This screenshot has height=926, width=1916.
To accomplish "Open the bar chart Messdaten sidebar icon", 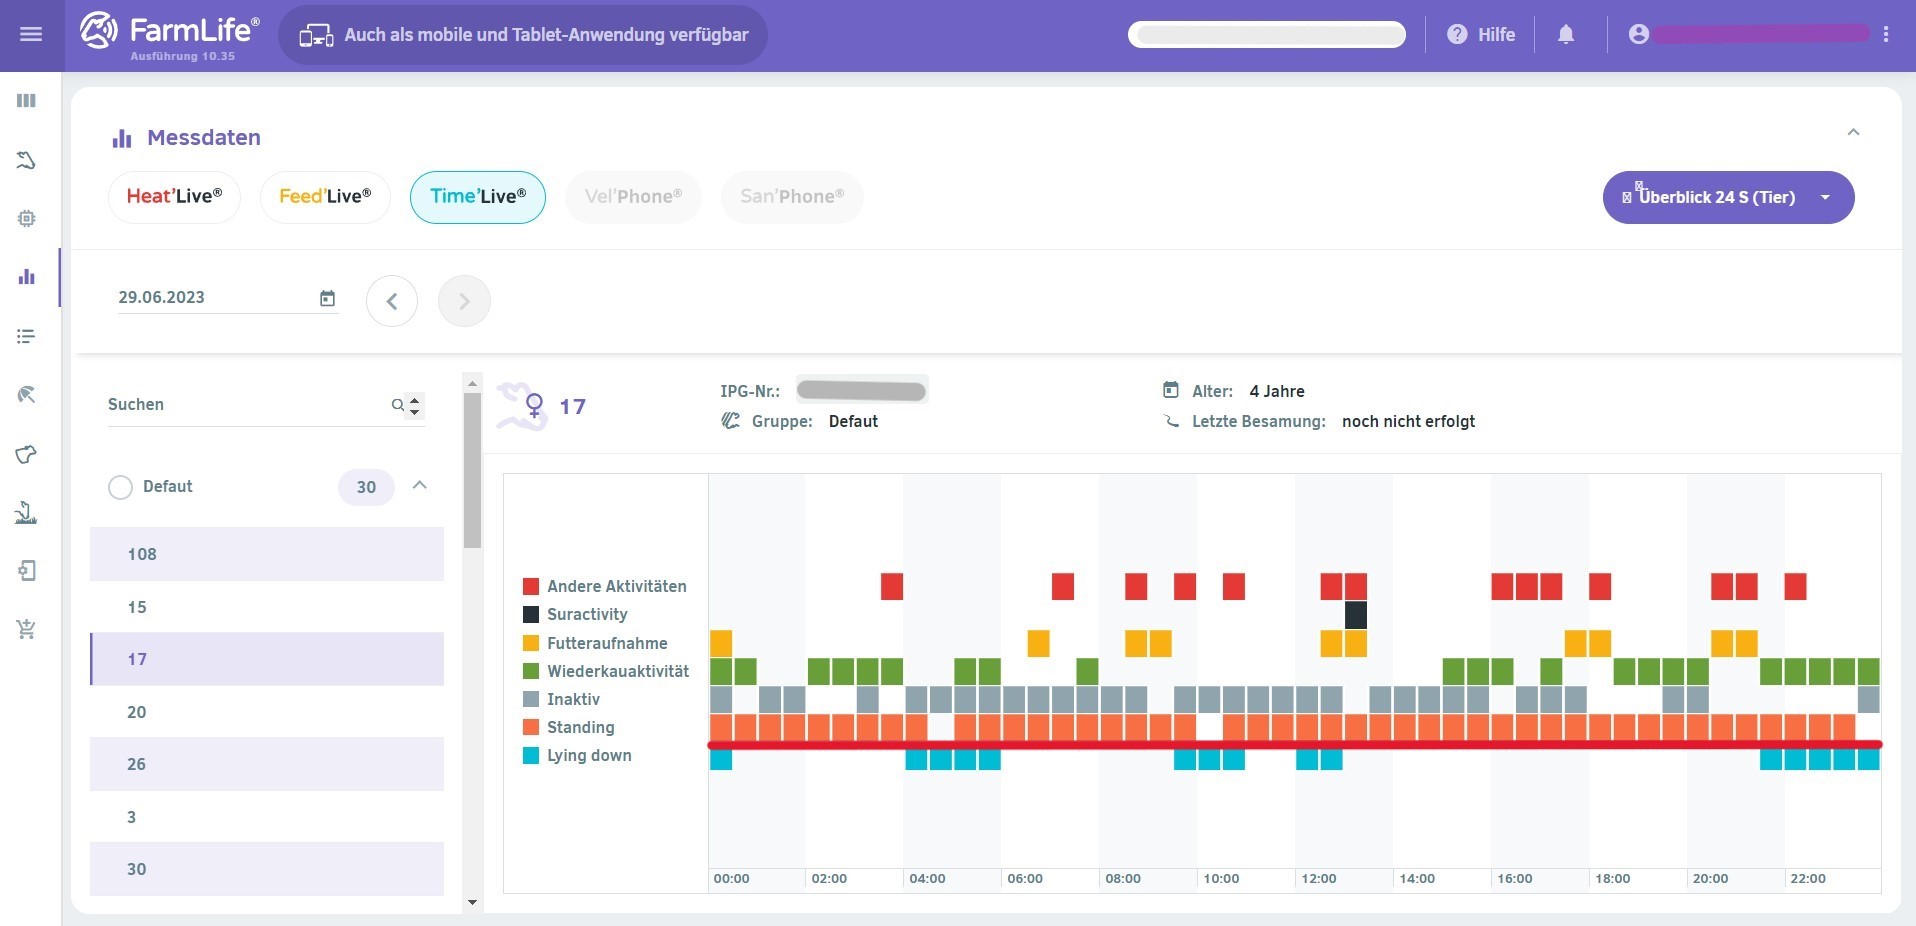I will [27, 277].
